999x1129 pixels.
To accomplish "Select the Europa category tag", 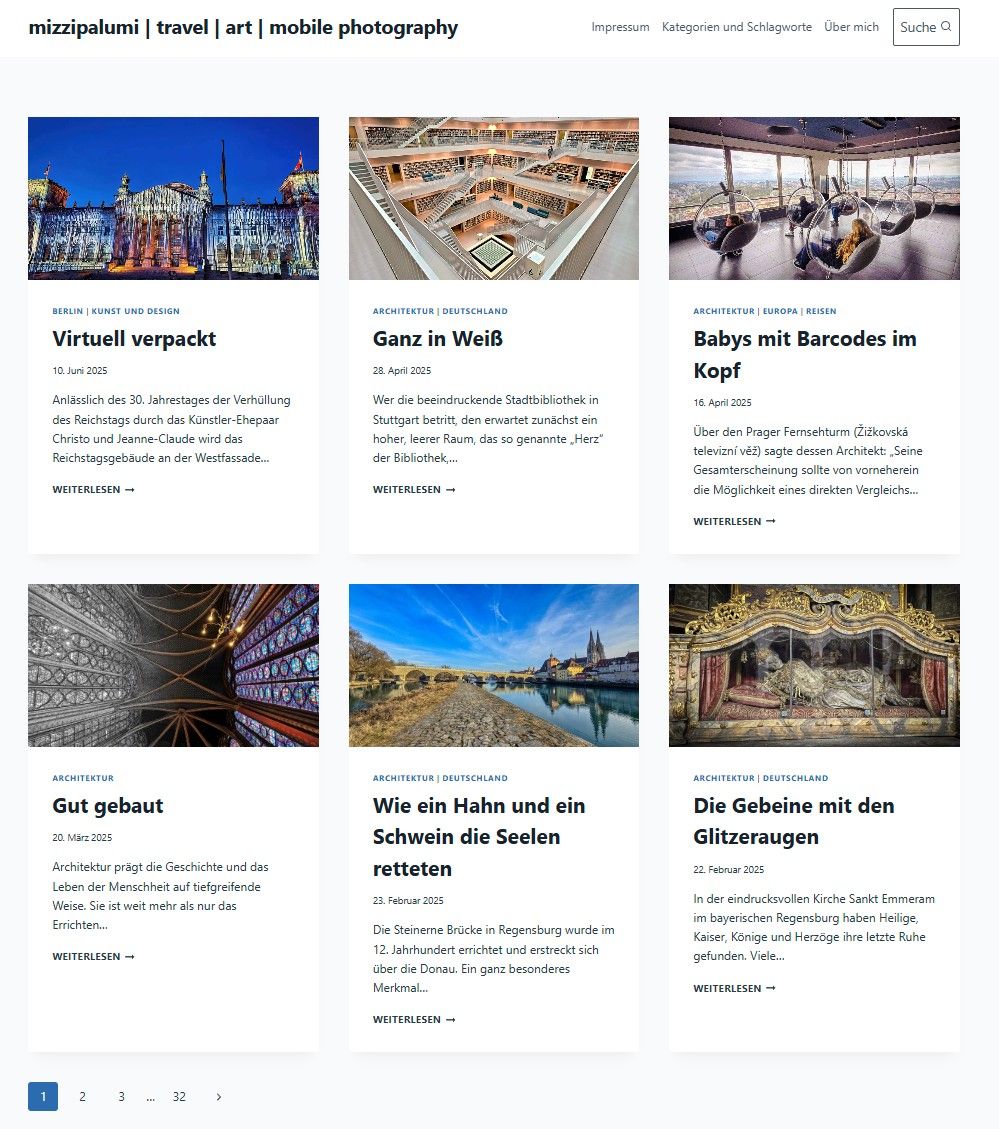I will pyautogui.click(x=780, y=311).
